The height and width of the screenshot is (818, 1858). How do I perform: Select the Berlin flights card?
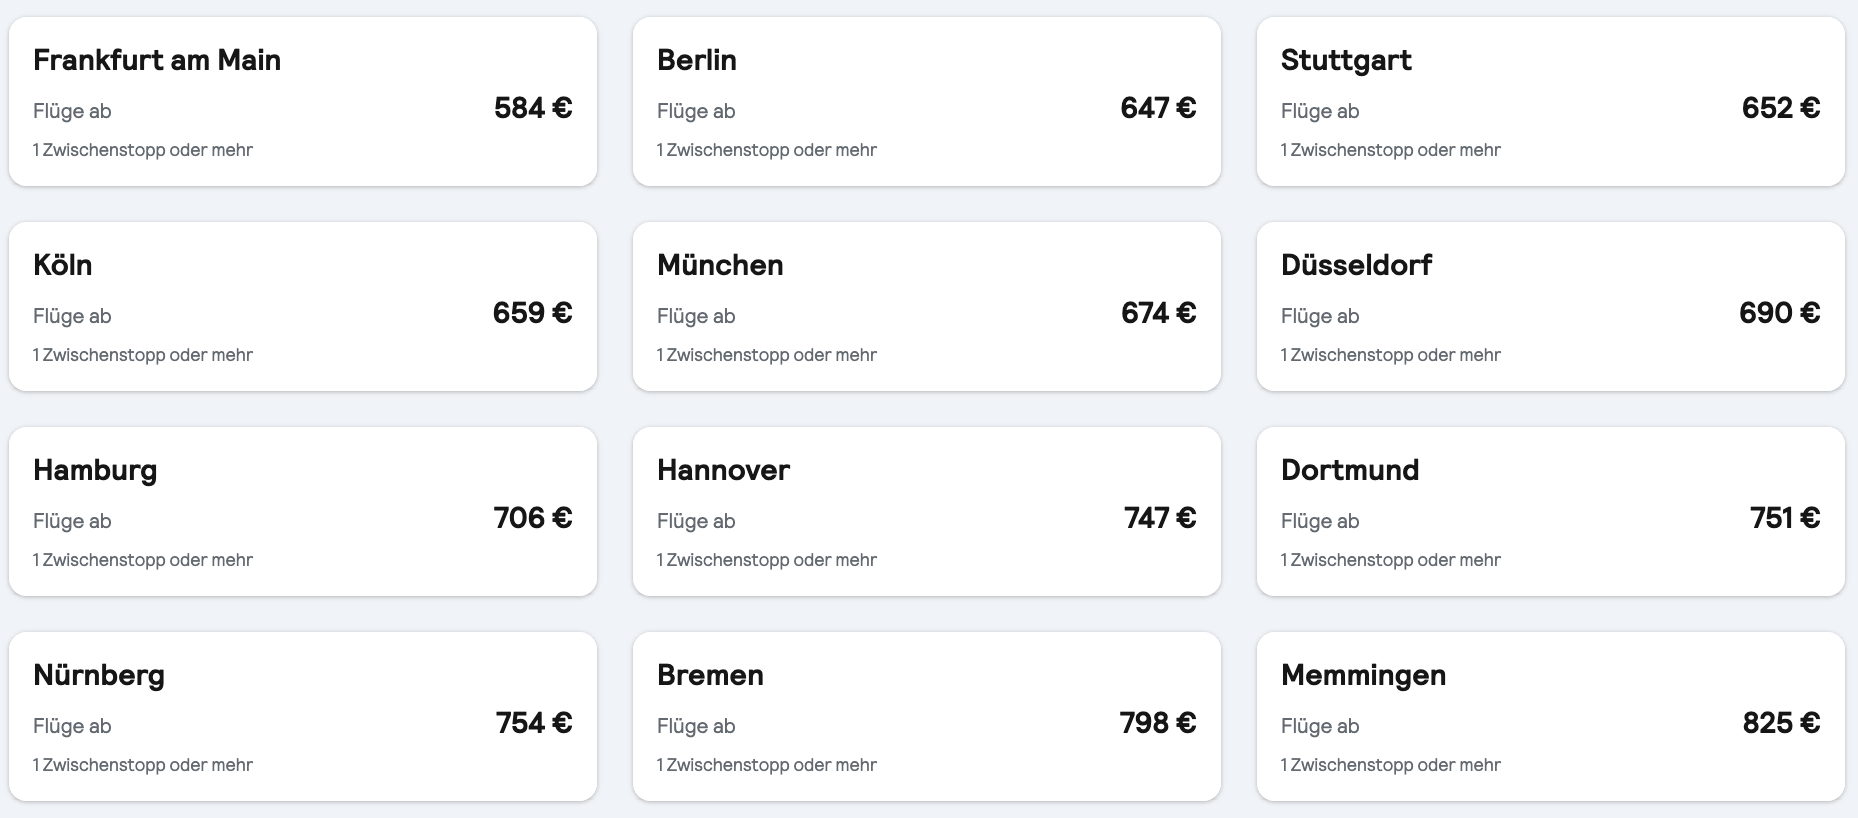point(927,101)
